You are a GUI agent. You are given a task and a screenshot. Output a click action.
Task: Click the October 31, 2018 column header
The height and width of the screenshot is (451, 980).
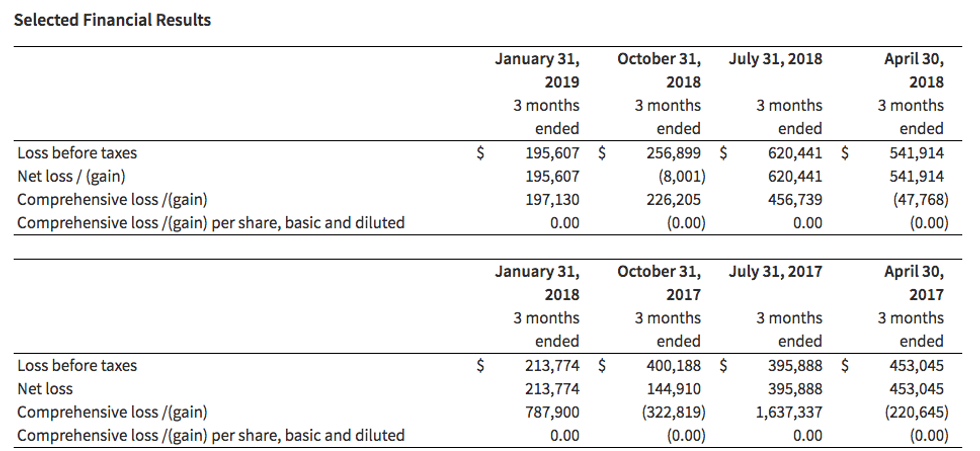(x=659, y=70)
